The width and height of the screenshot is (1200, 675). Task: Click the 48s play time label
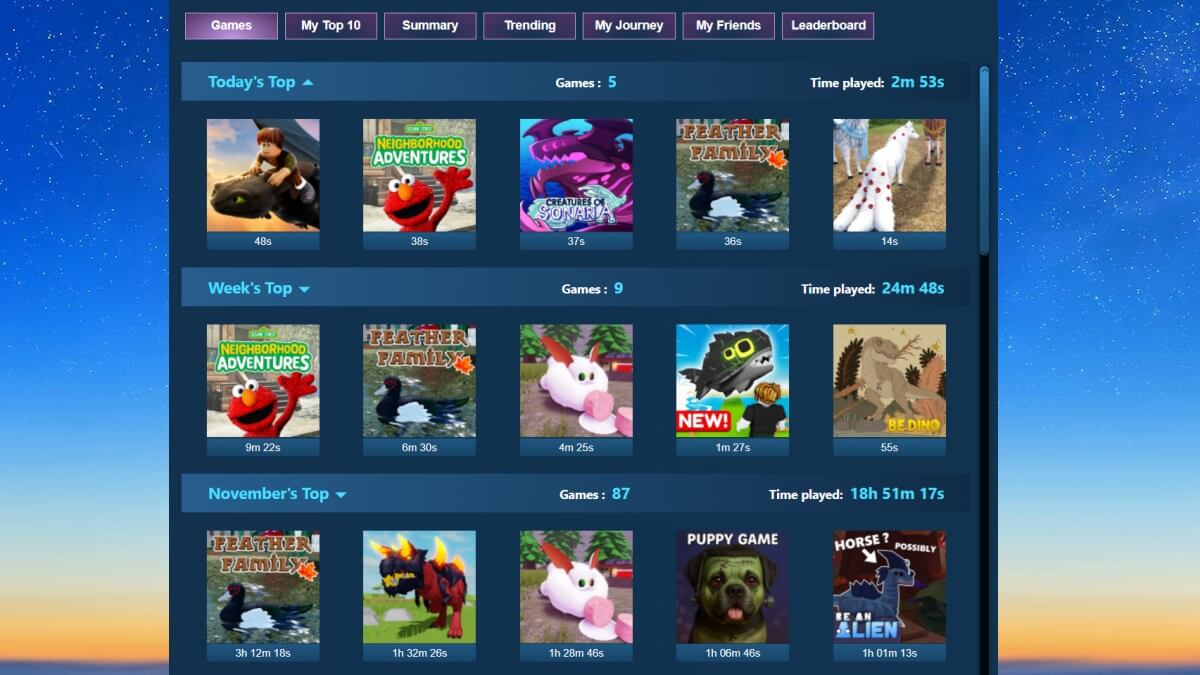263,241
